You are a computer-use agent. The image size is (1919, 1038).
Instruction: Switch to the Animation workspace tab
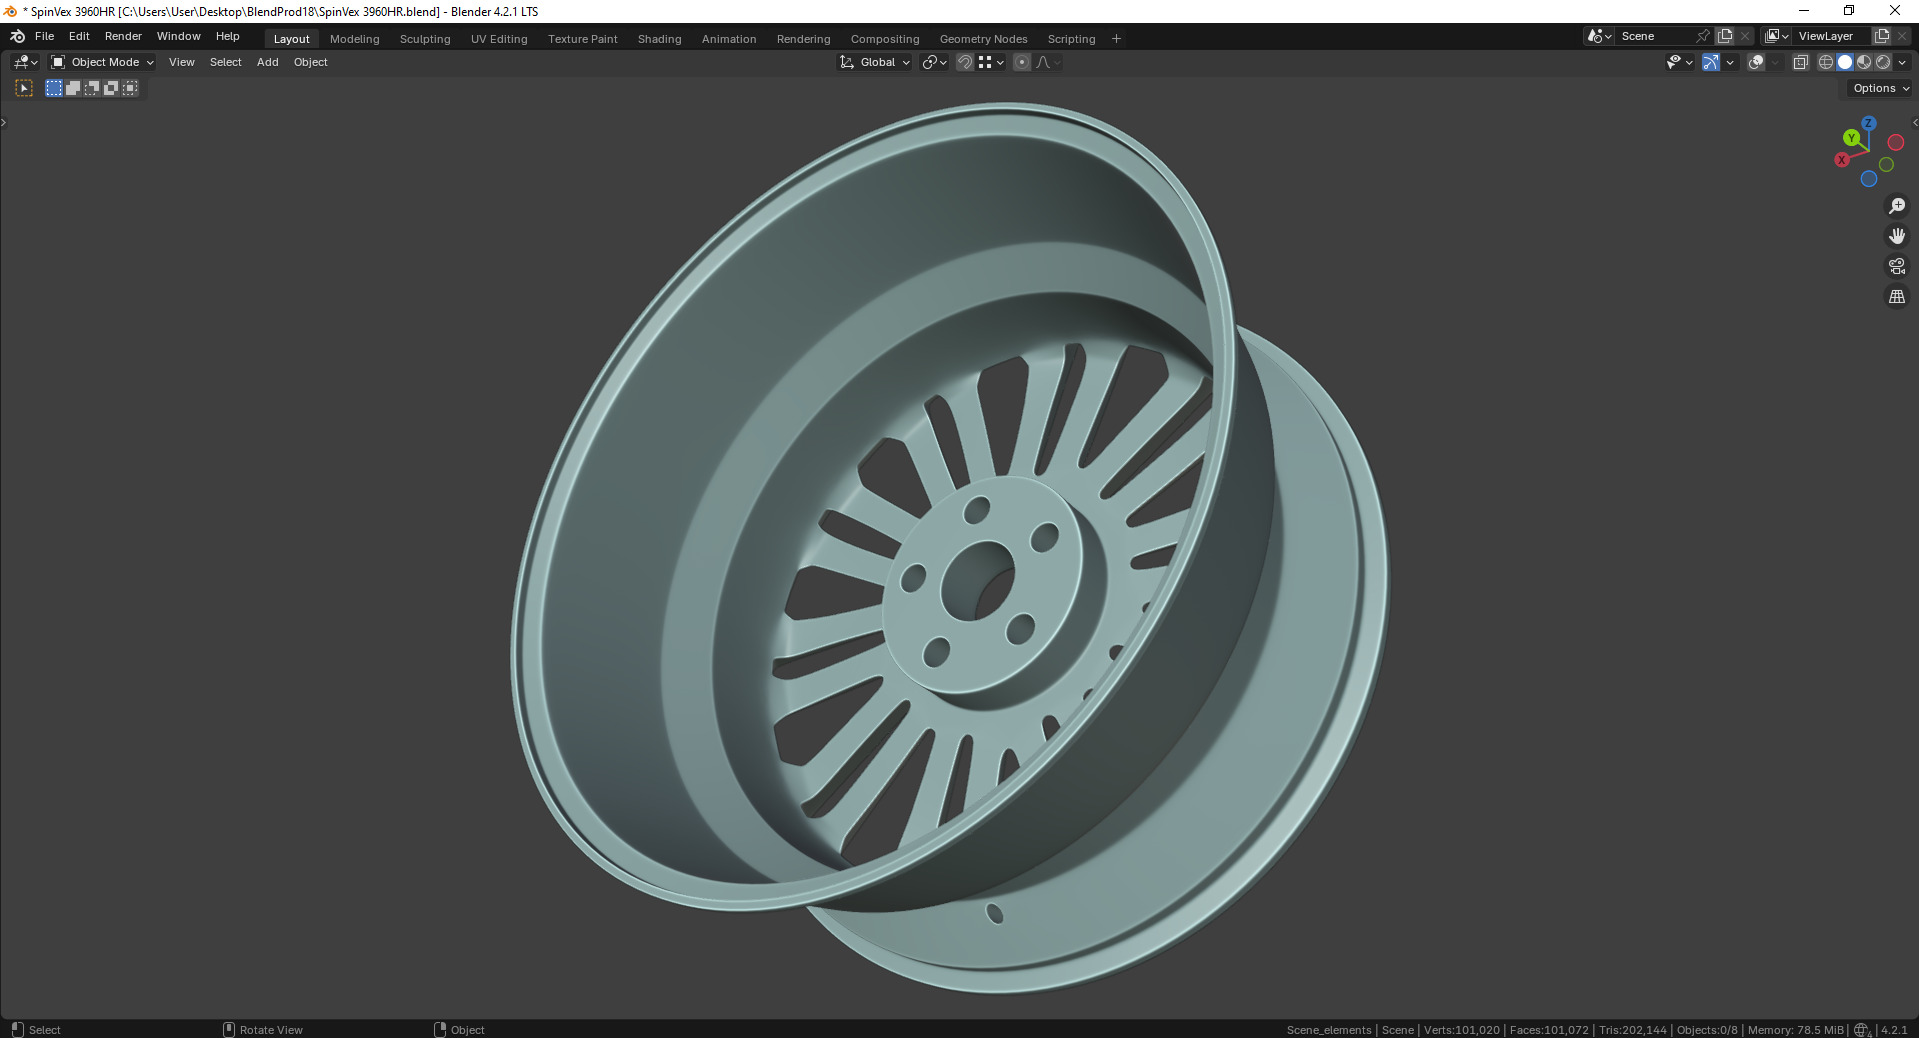tap(729, 39)
